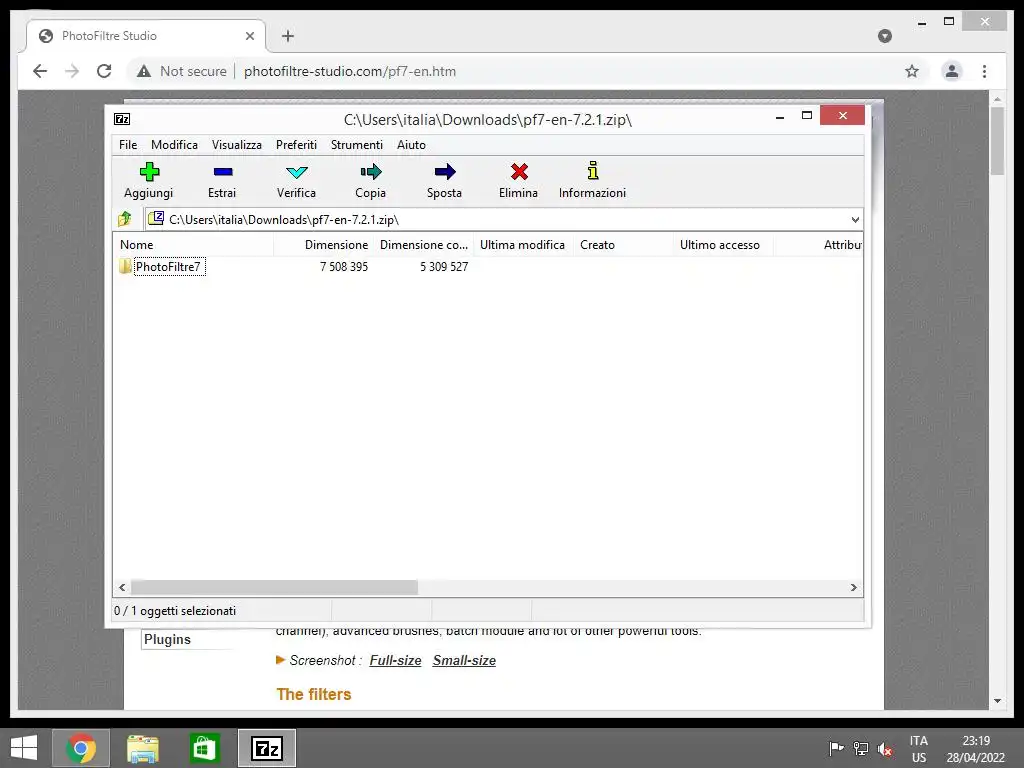Open the Aiuto menu

[411, 145]
